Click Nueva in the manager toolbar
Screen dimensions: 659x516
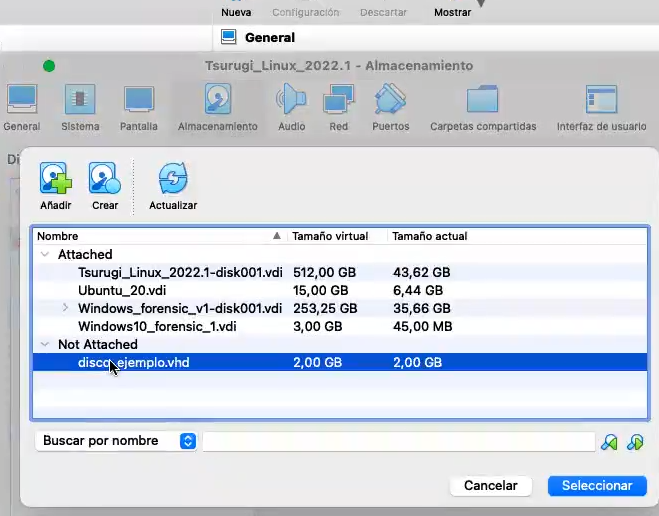236,13
